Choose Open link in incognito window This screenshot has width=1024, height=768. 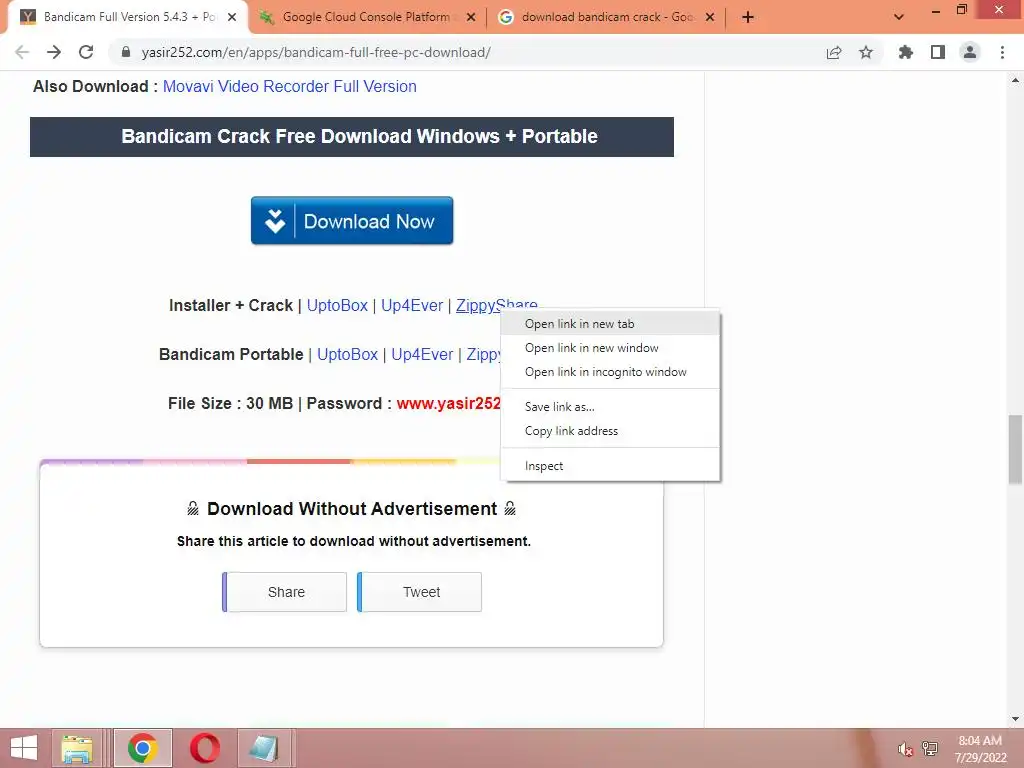[611, 372]
